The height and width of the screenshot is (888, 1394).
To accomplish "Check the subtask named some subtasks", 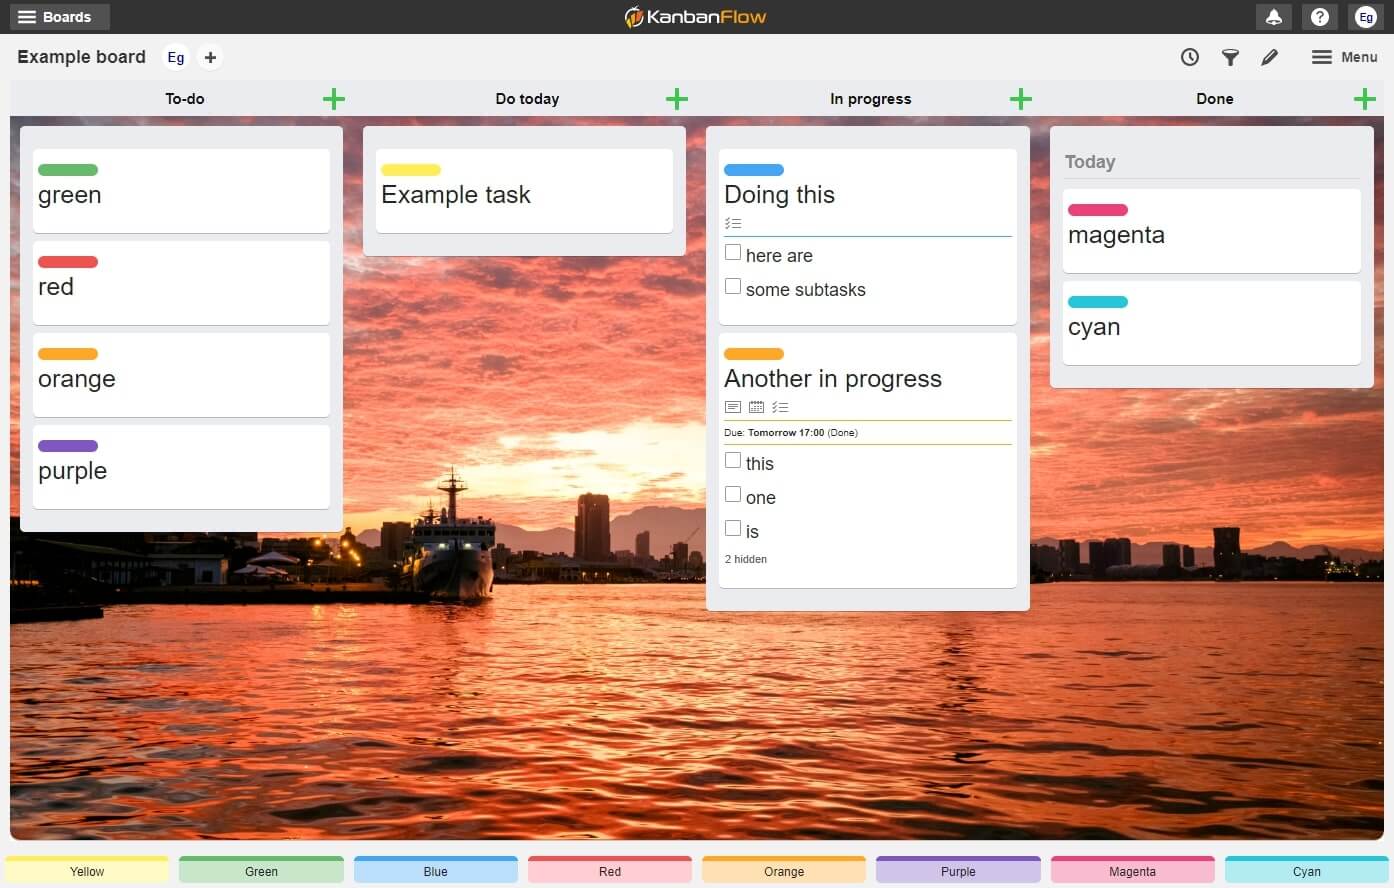I will 732,287.
